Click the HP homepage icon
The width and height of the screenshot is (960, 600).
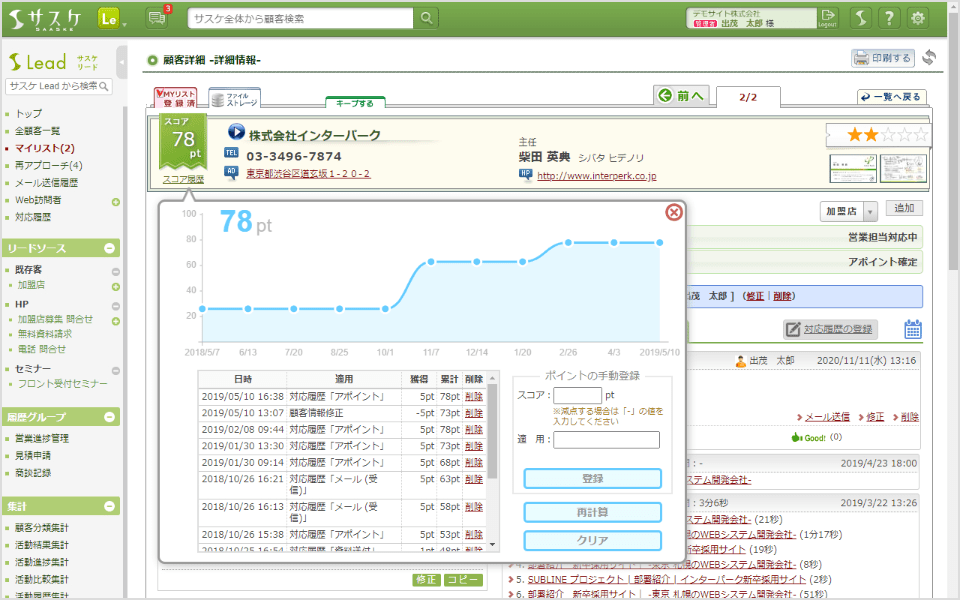[525, 174]
